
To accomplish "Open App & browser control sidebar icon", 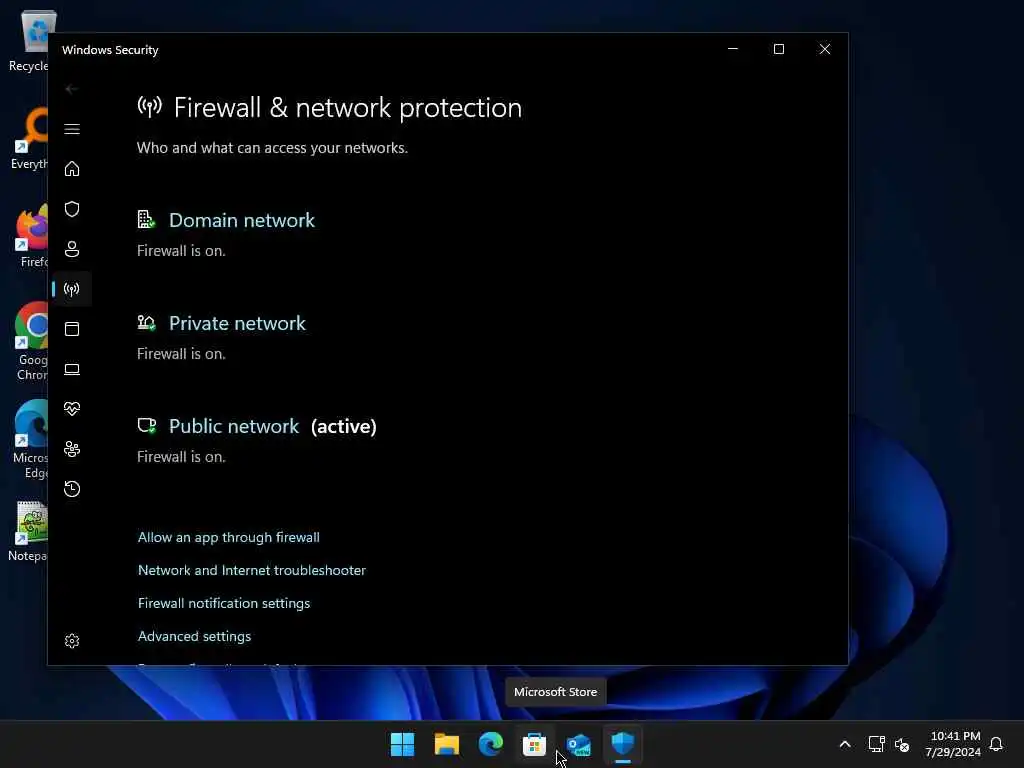I will pyautogui.click(x=72, y=328).
